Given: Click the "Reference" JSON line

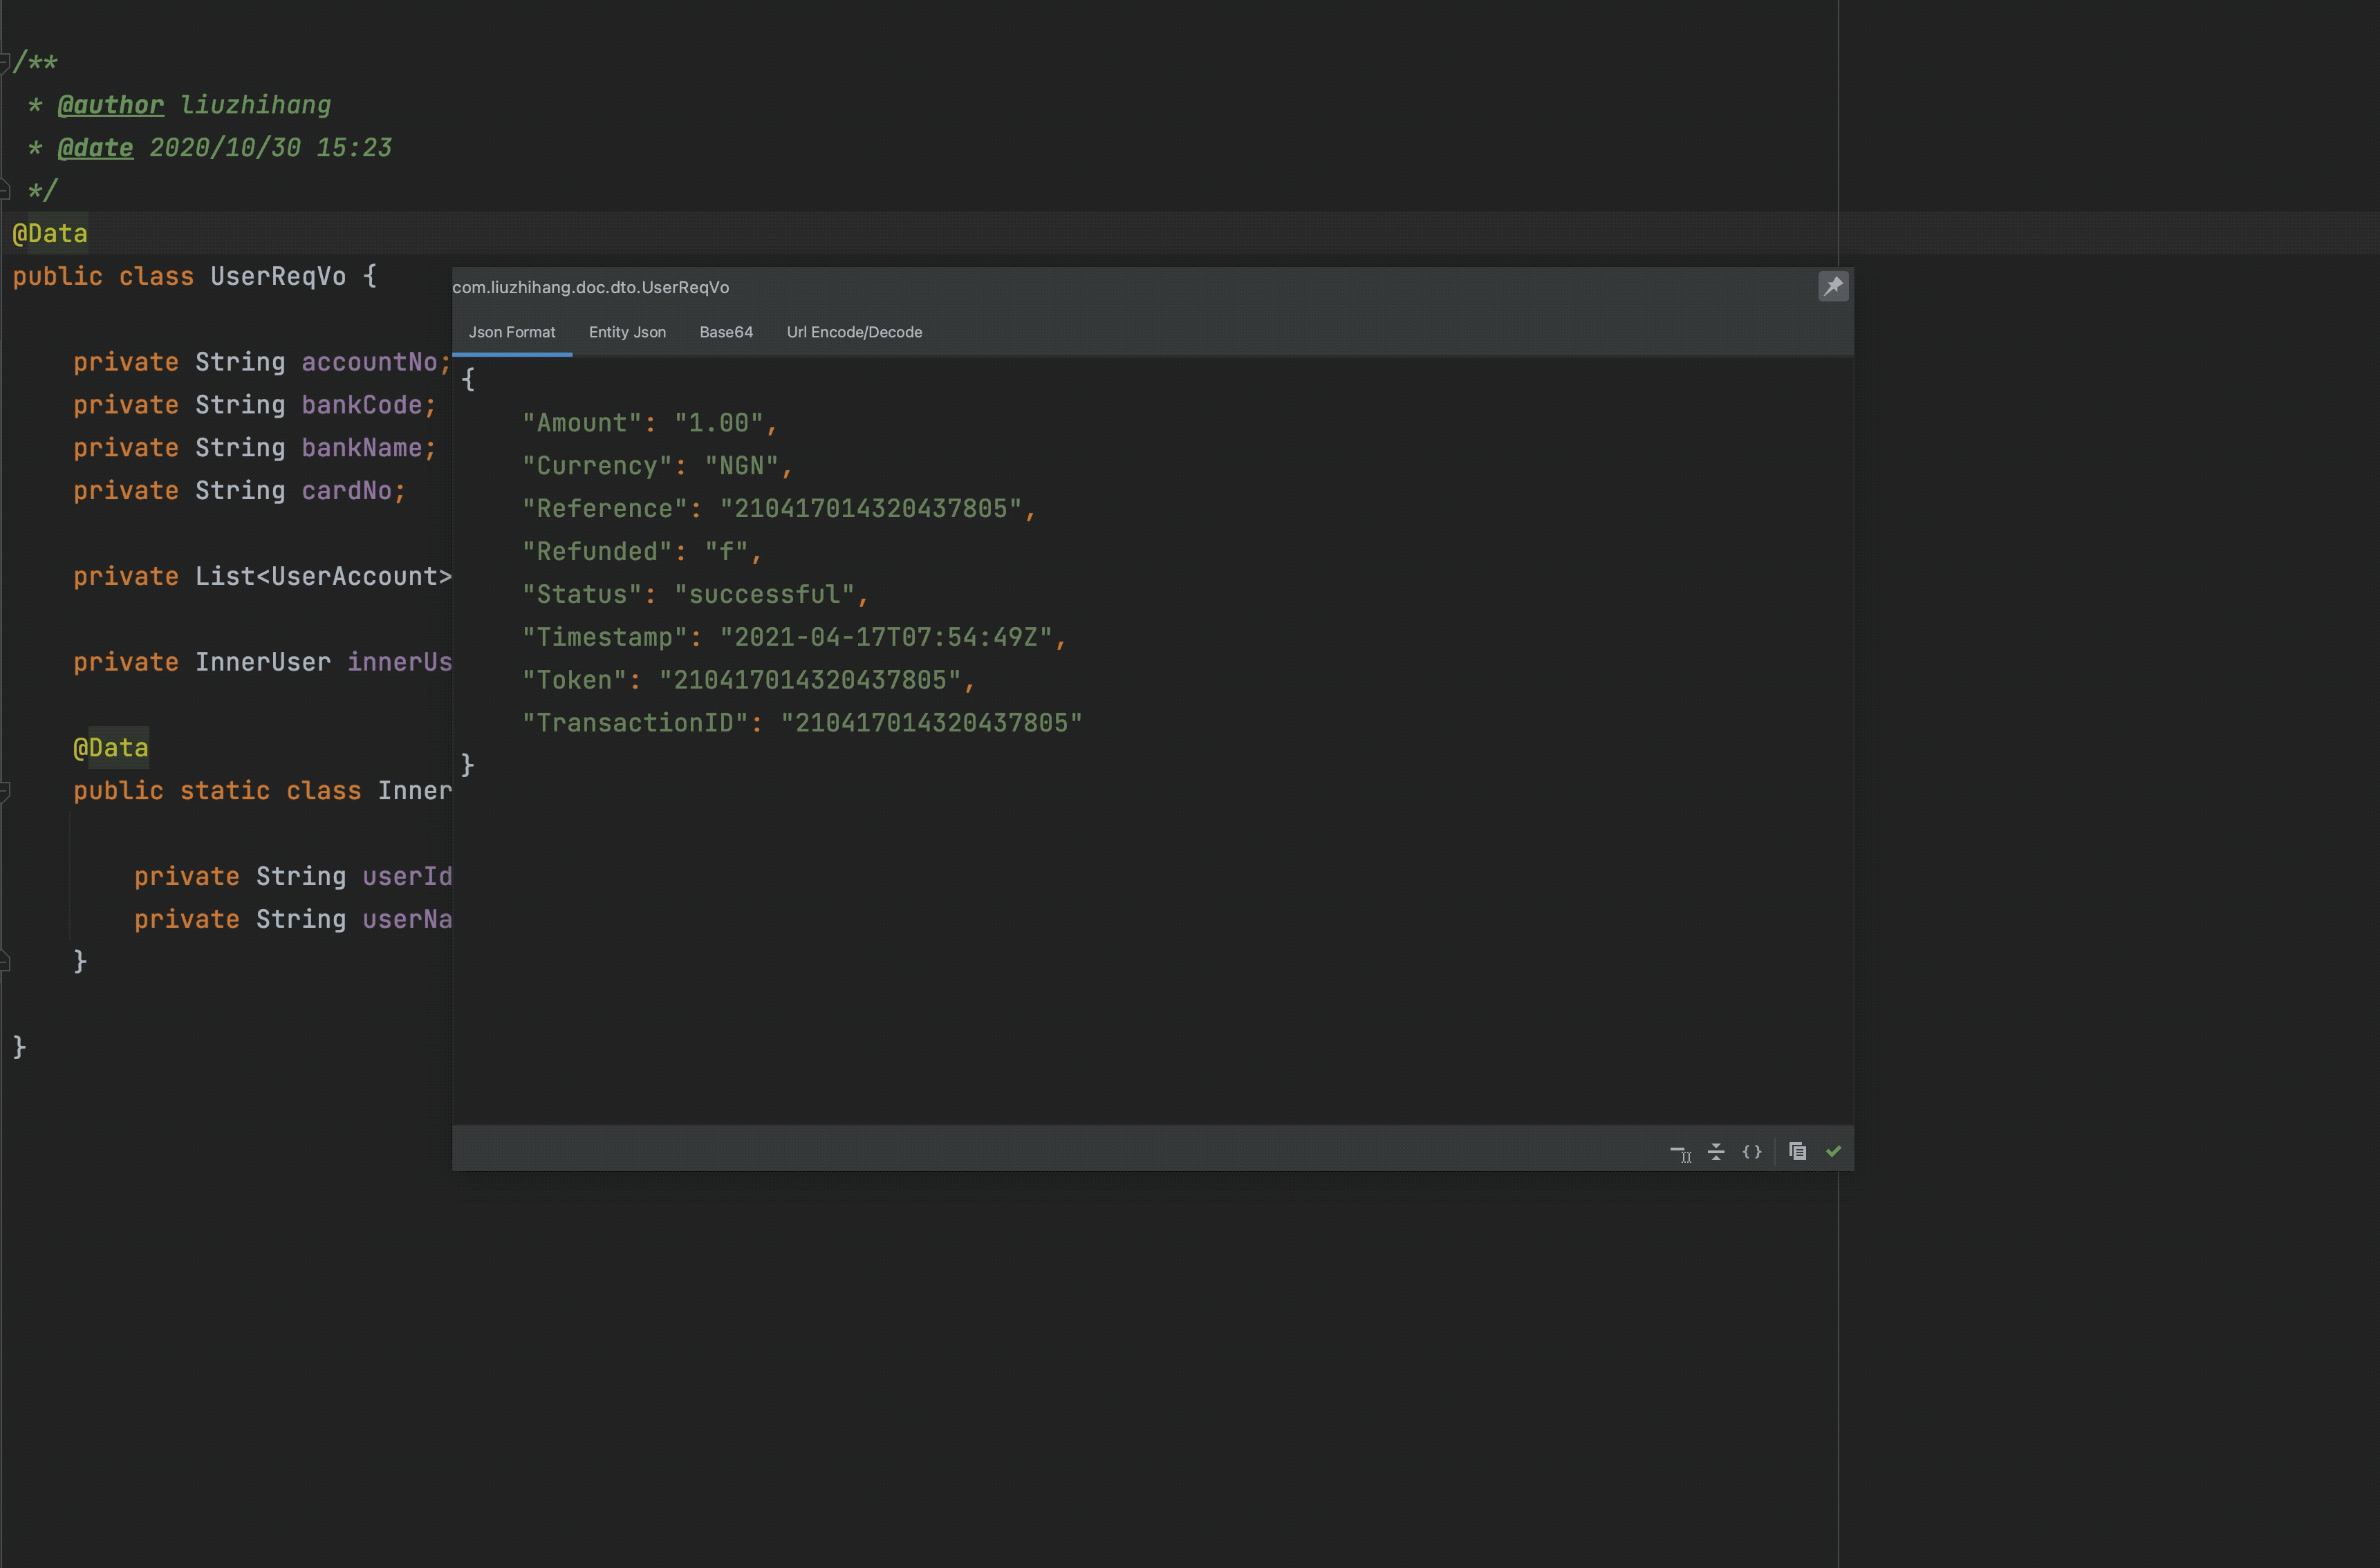Looking at the screenshot, I should 779,509.
